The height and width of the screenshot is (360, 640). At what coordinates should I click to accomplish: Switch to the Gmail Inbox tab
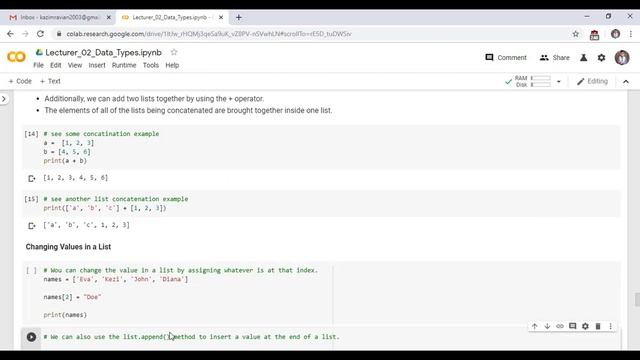click(x=57, y=18)
